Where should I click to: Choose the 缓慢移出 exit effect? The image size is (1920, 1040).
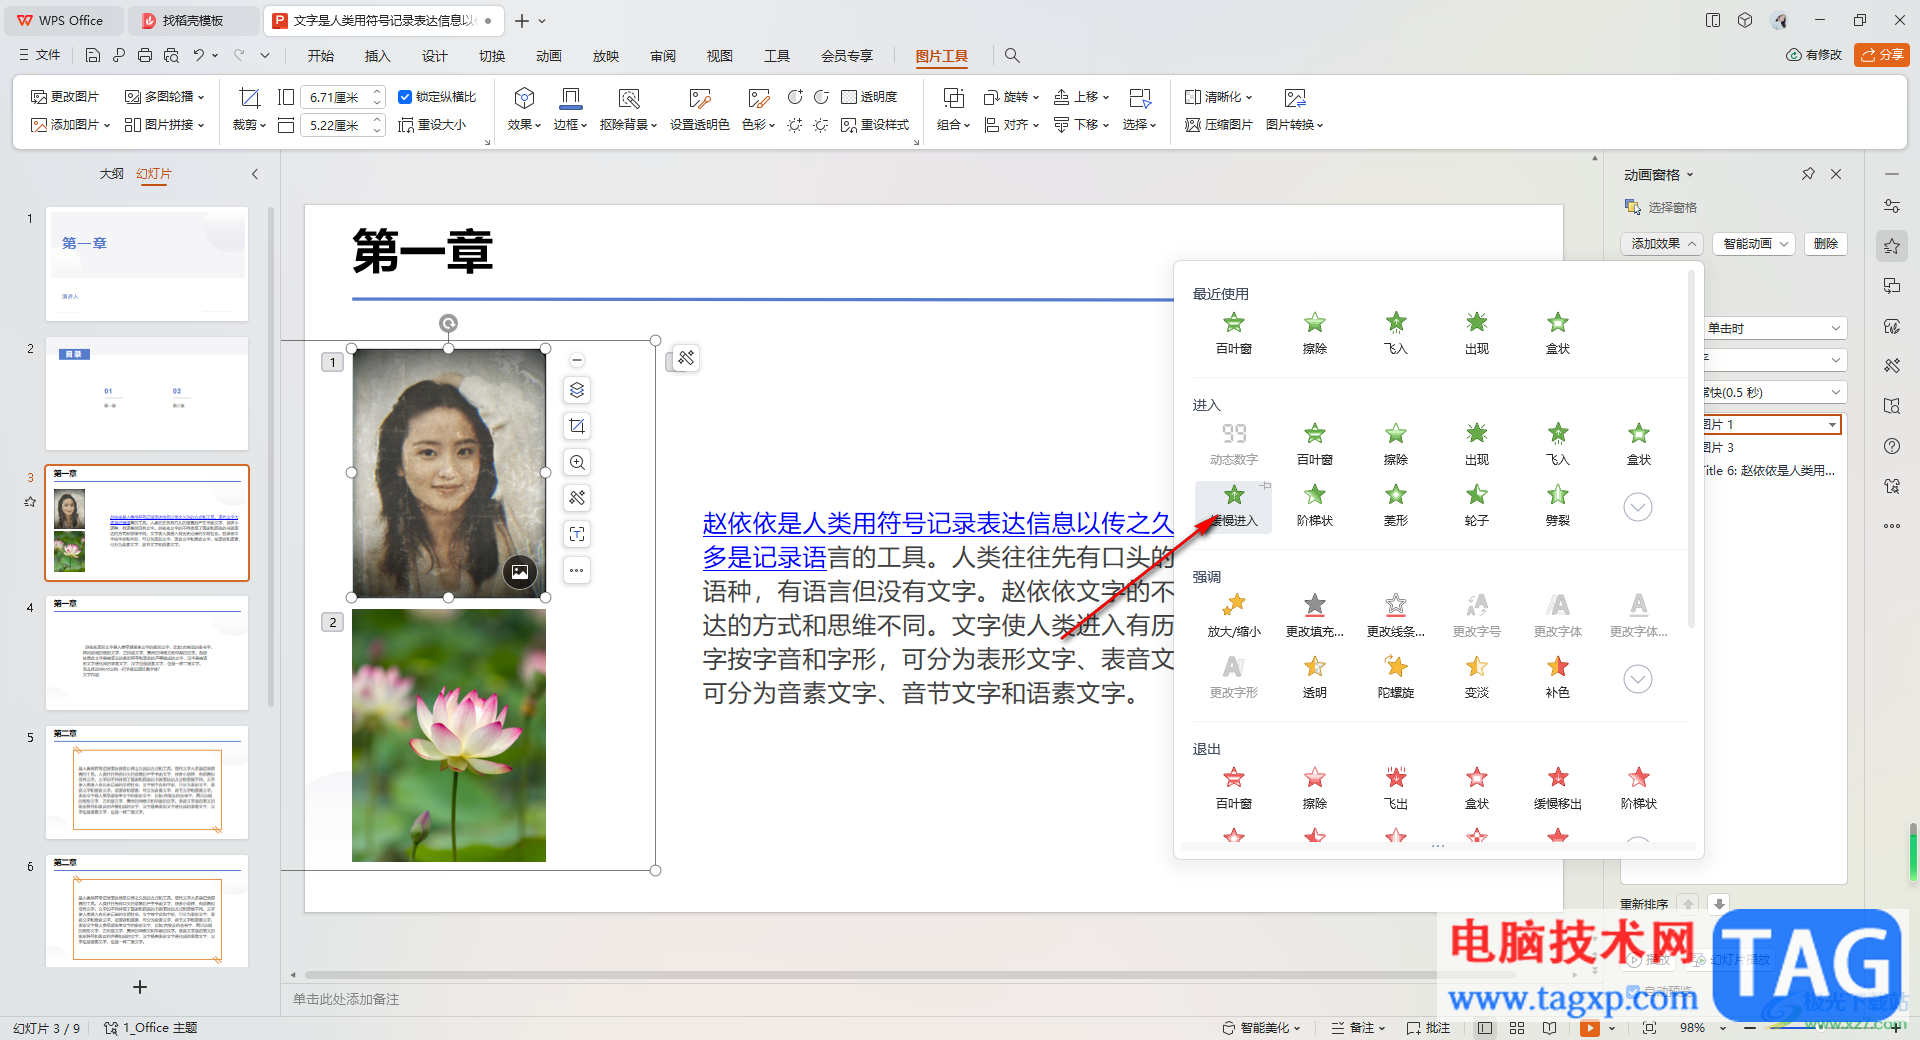(1557, 789)
